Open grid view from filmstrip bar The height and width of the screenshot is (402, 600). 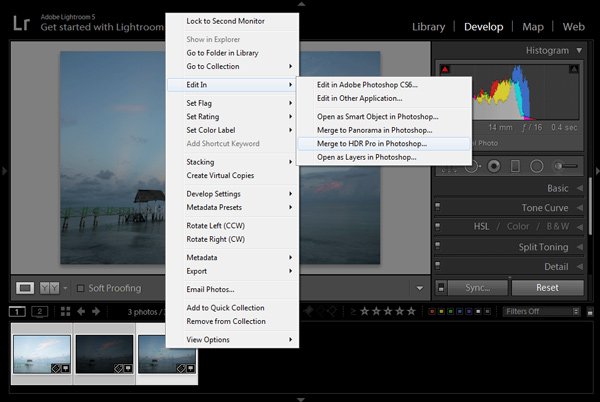65,312
